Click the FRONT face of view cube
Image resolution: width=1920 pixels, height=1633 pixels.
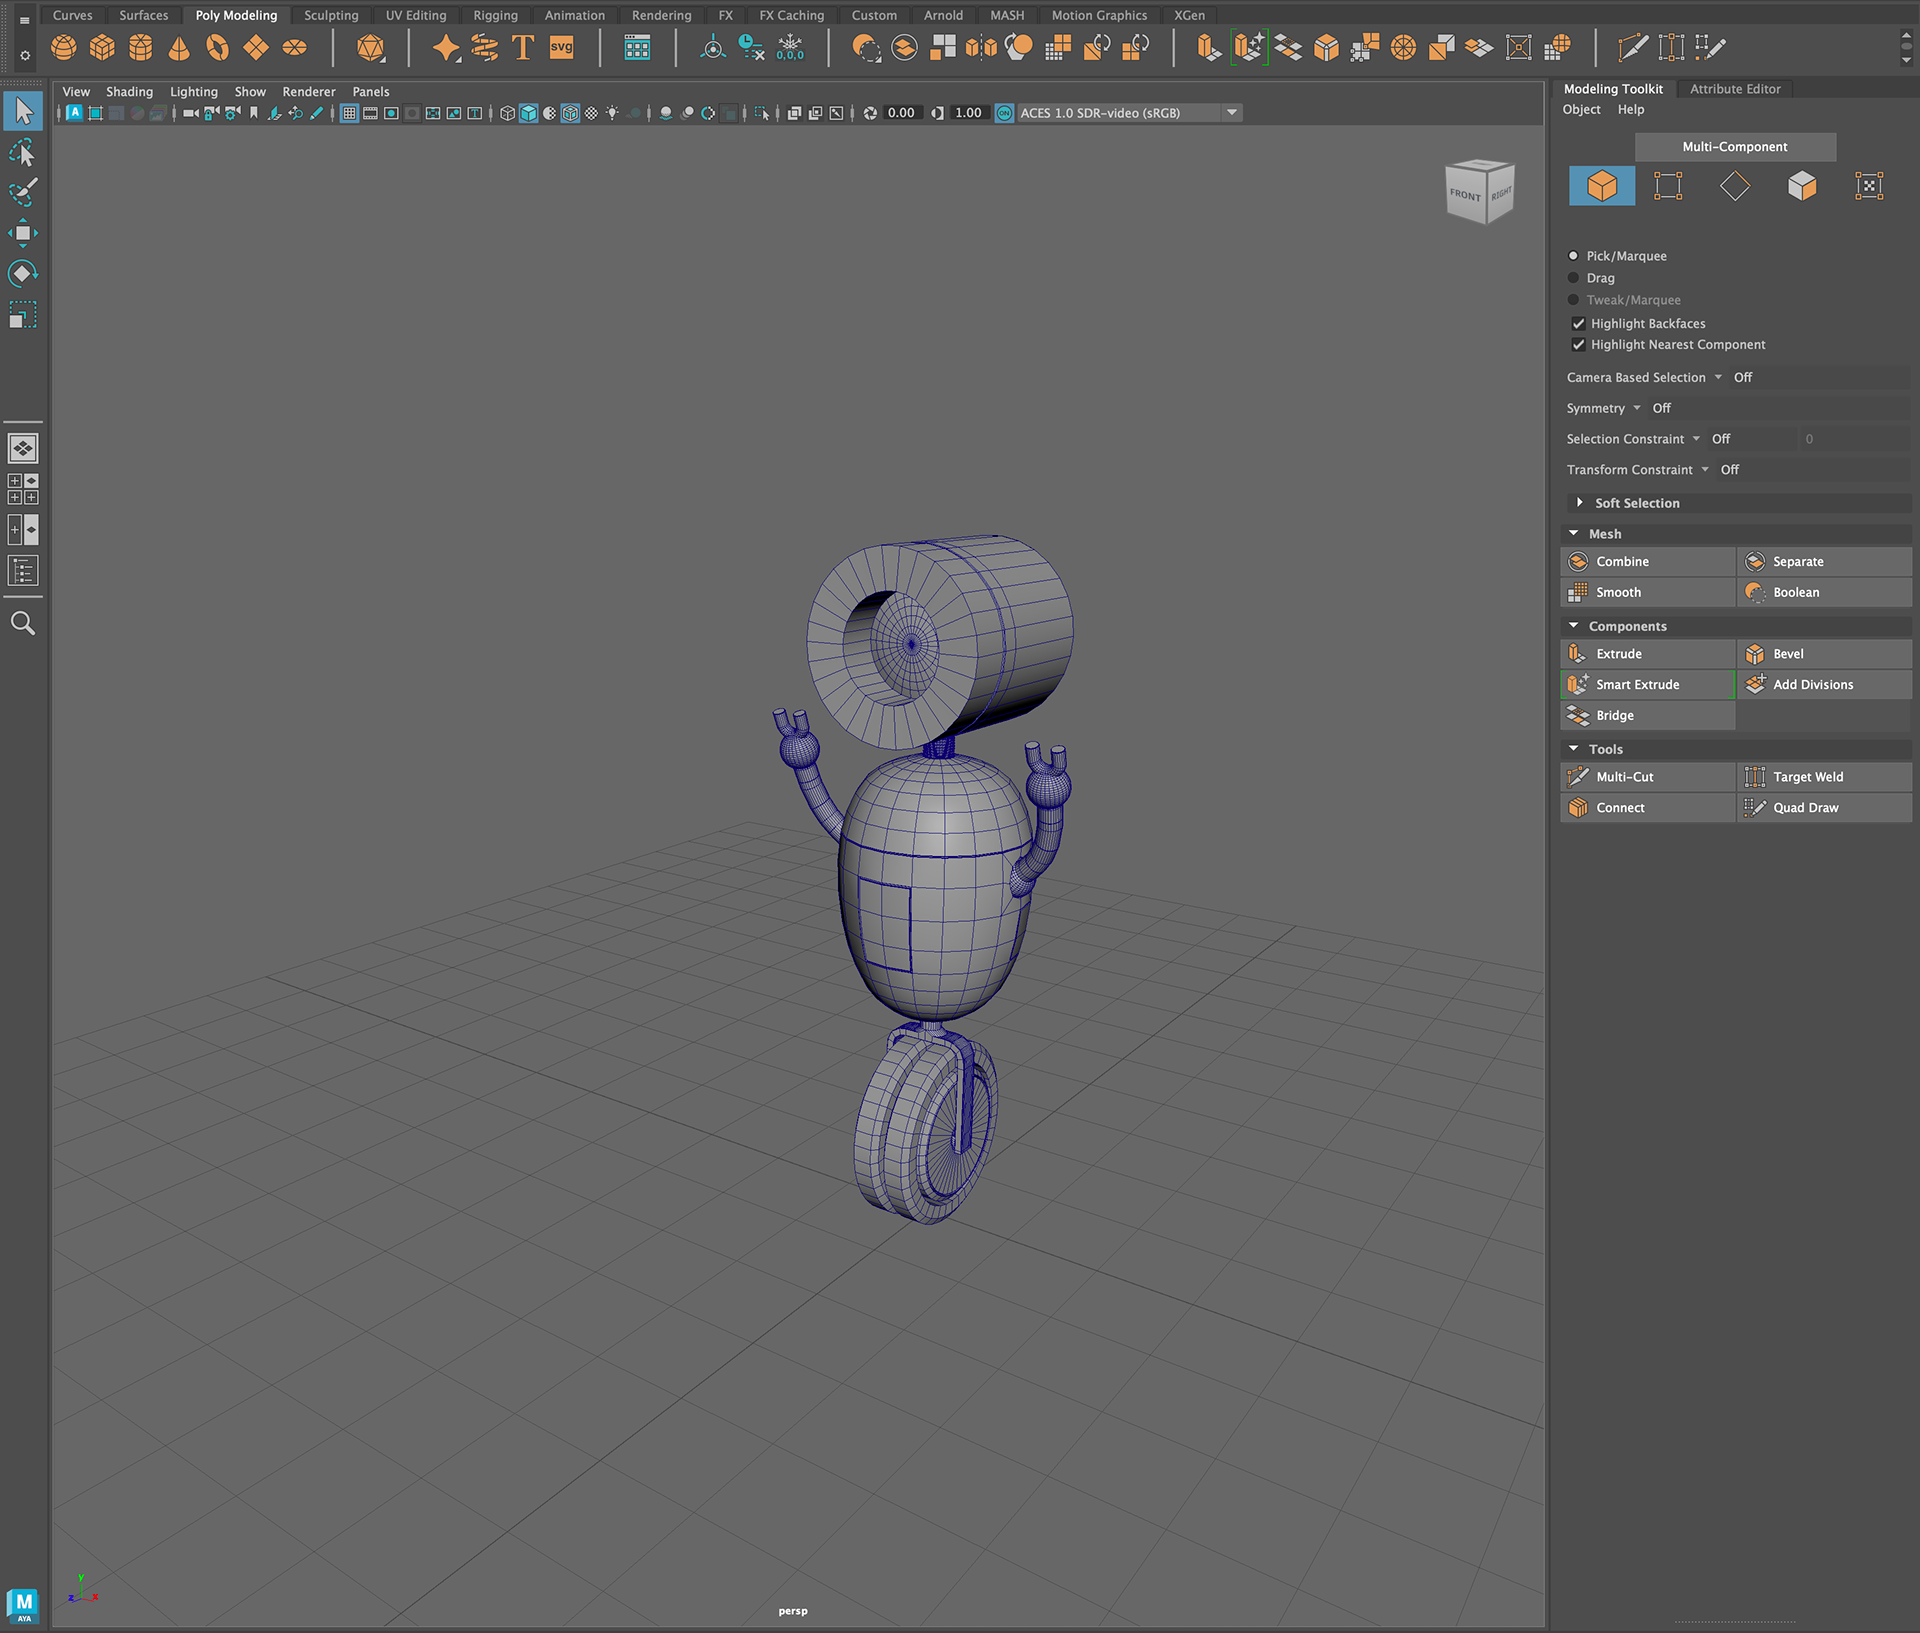[1465, 195]
